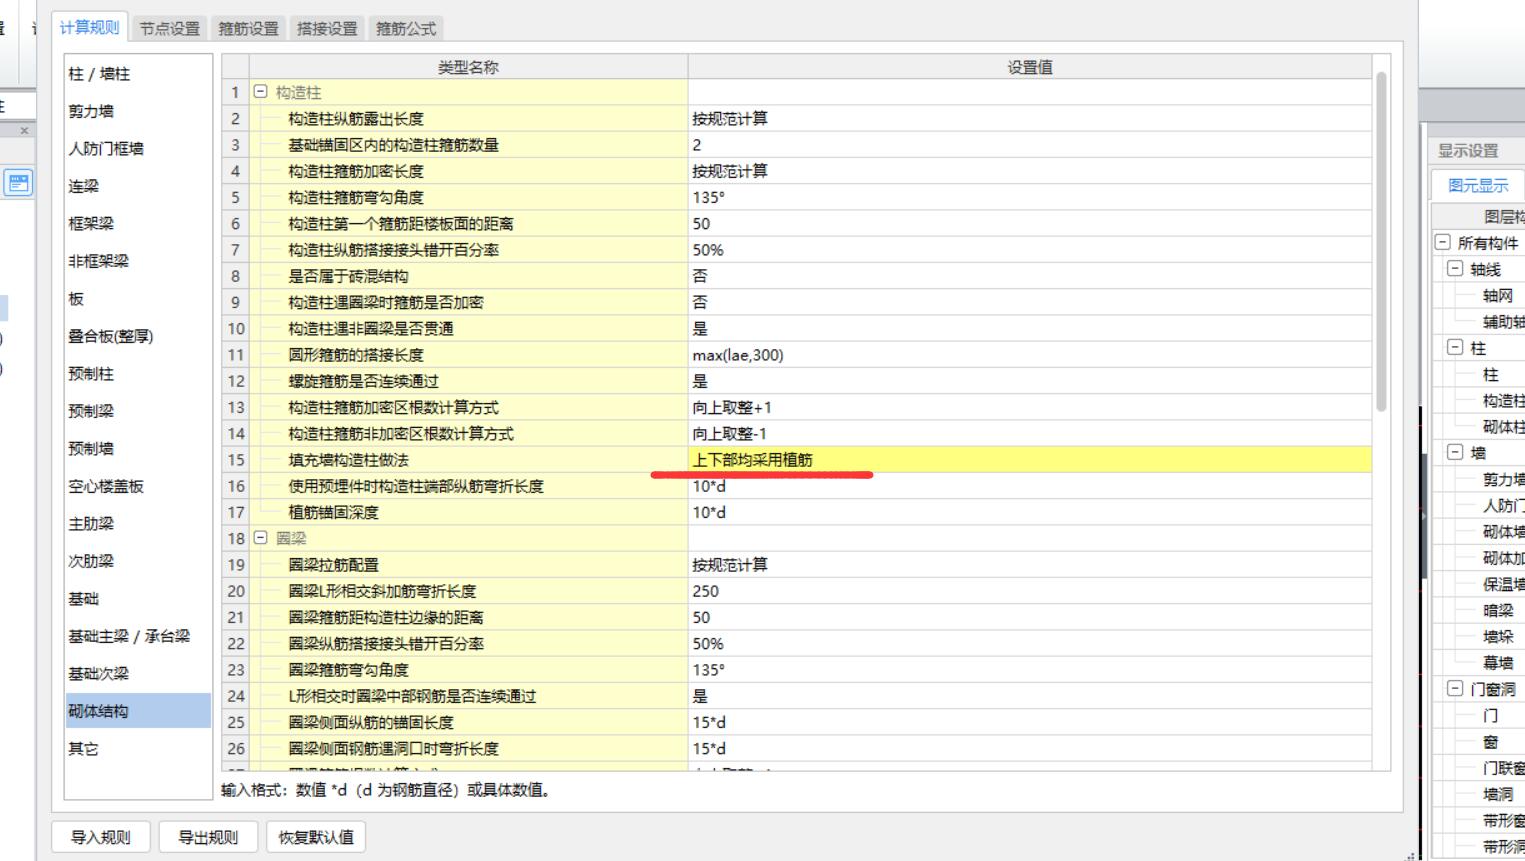Collapse 所有构件 tree node

pos(1443,242)
